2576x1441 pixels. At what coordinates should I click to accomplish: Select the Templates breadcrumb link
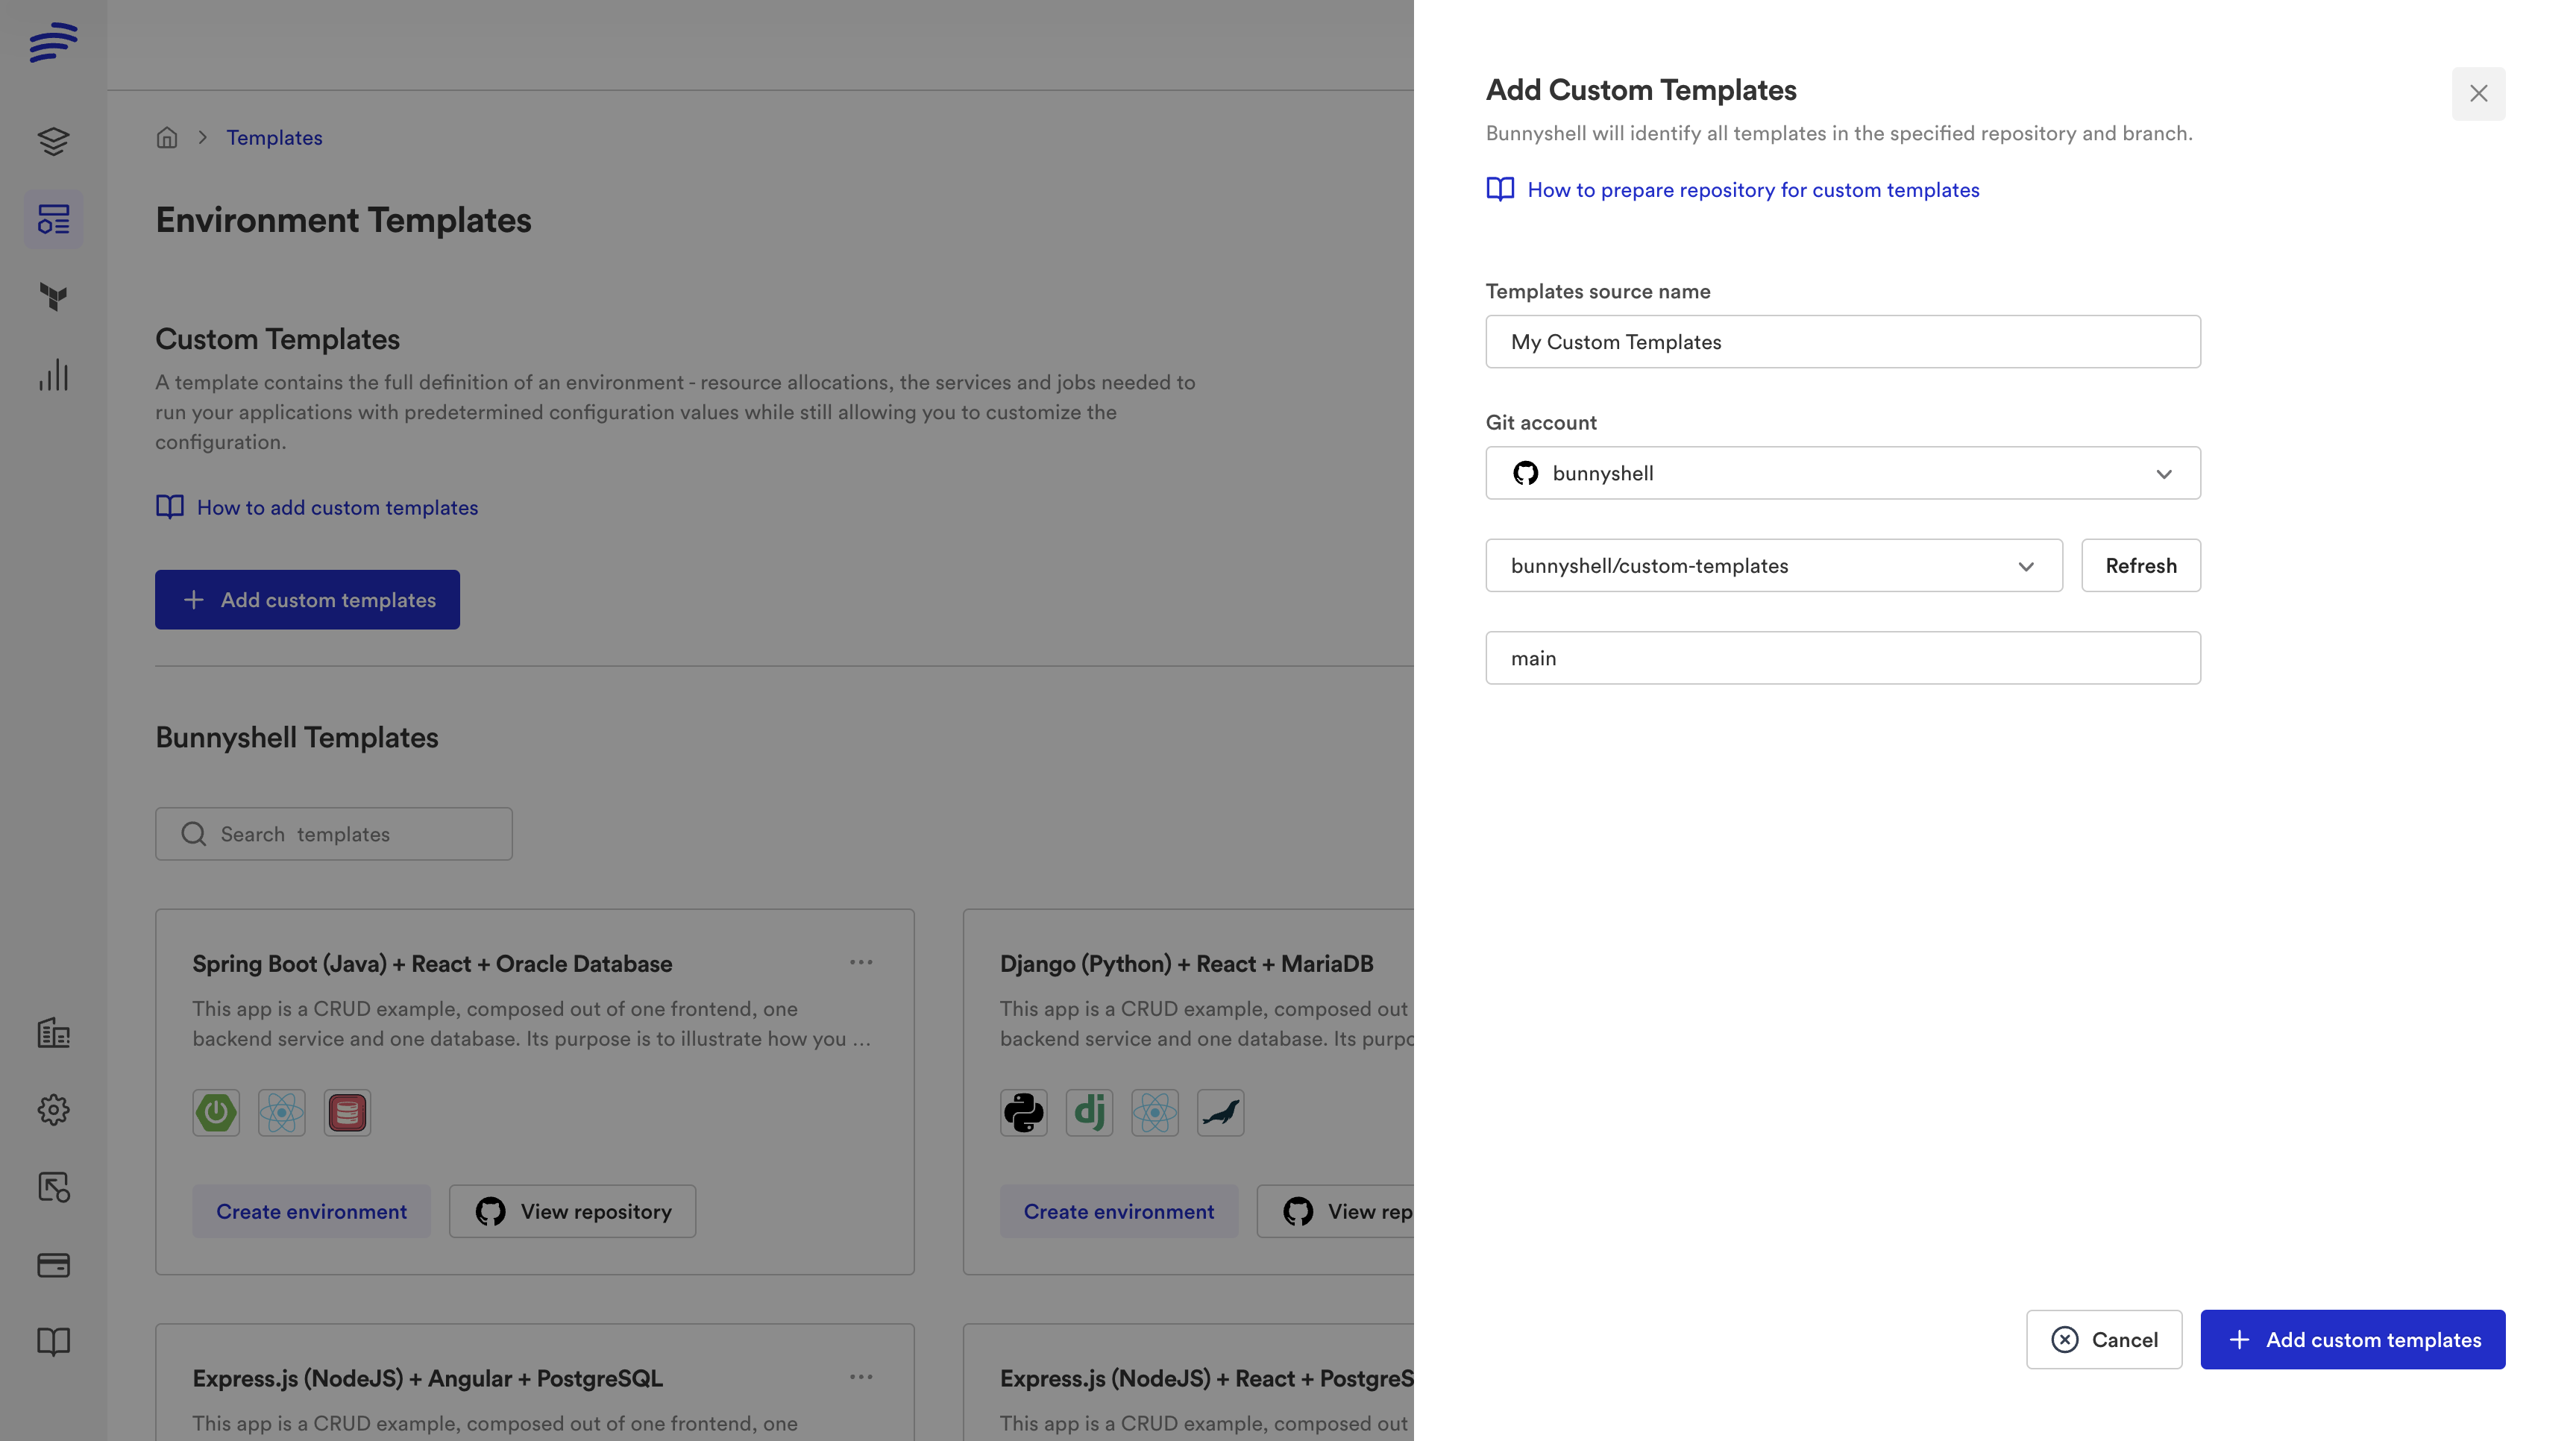274,137
